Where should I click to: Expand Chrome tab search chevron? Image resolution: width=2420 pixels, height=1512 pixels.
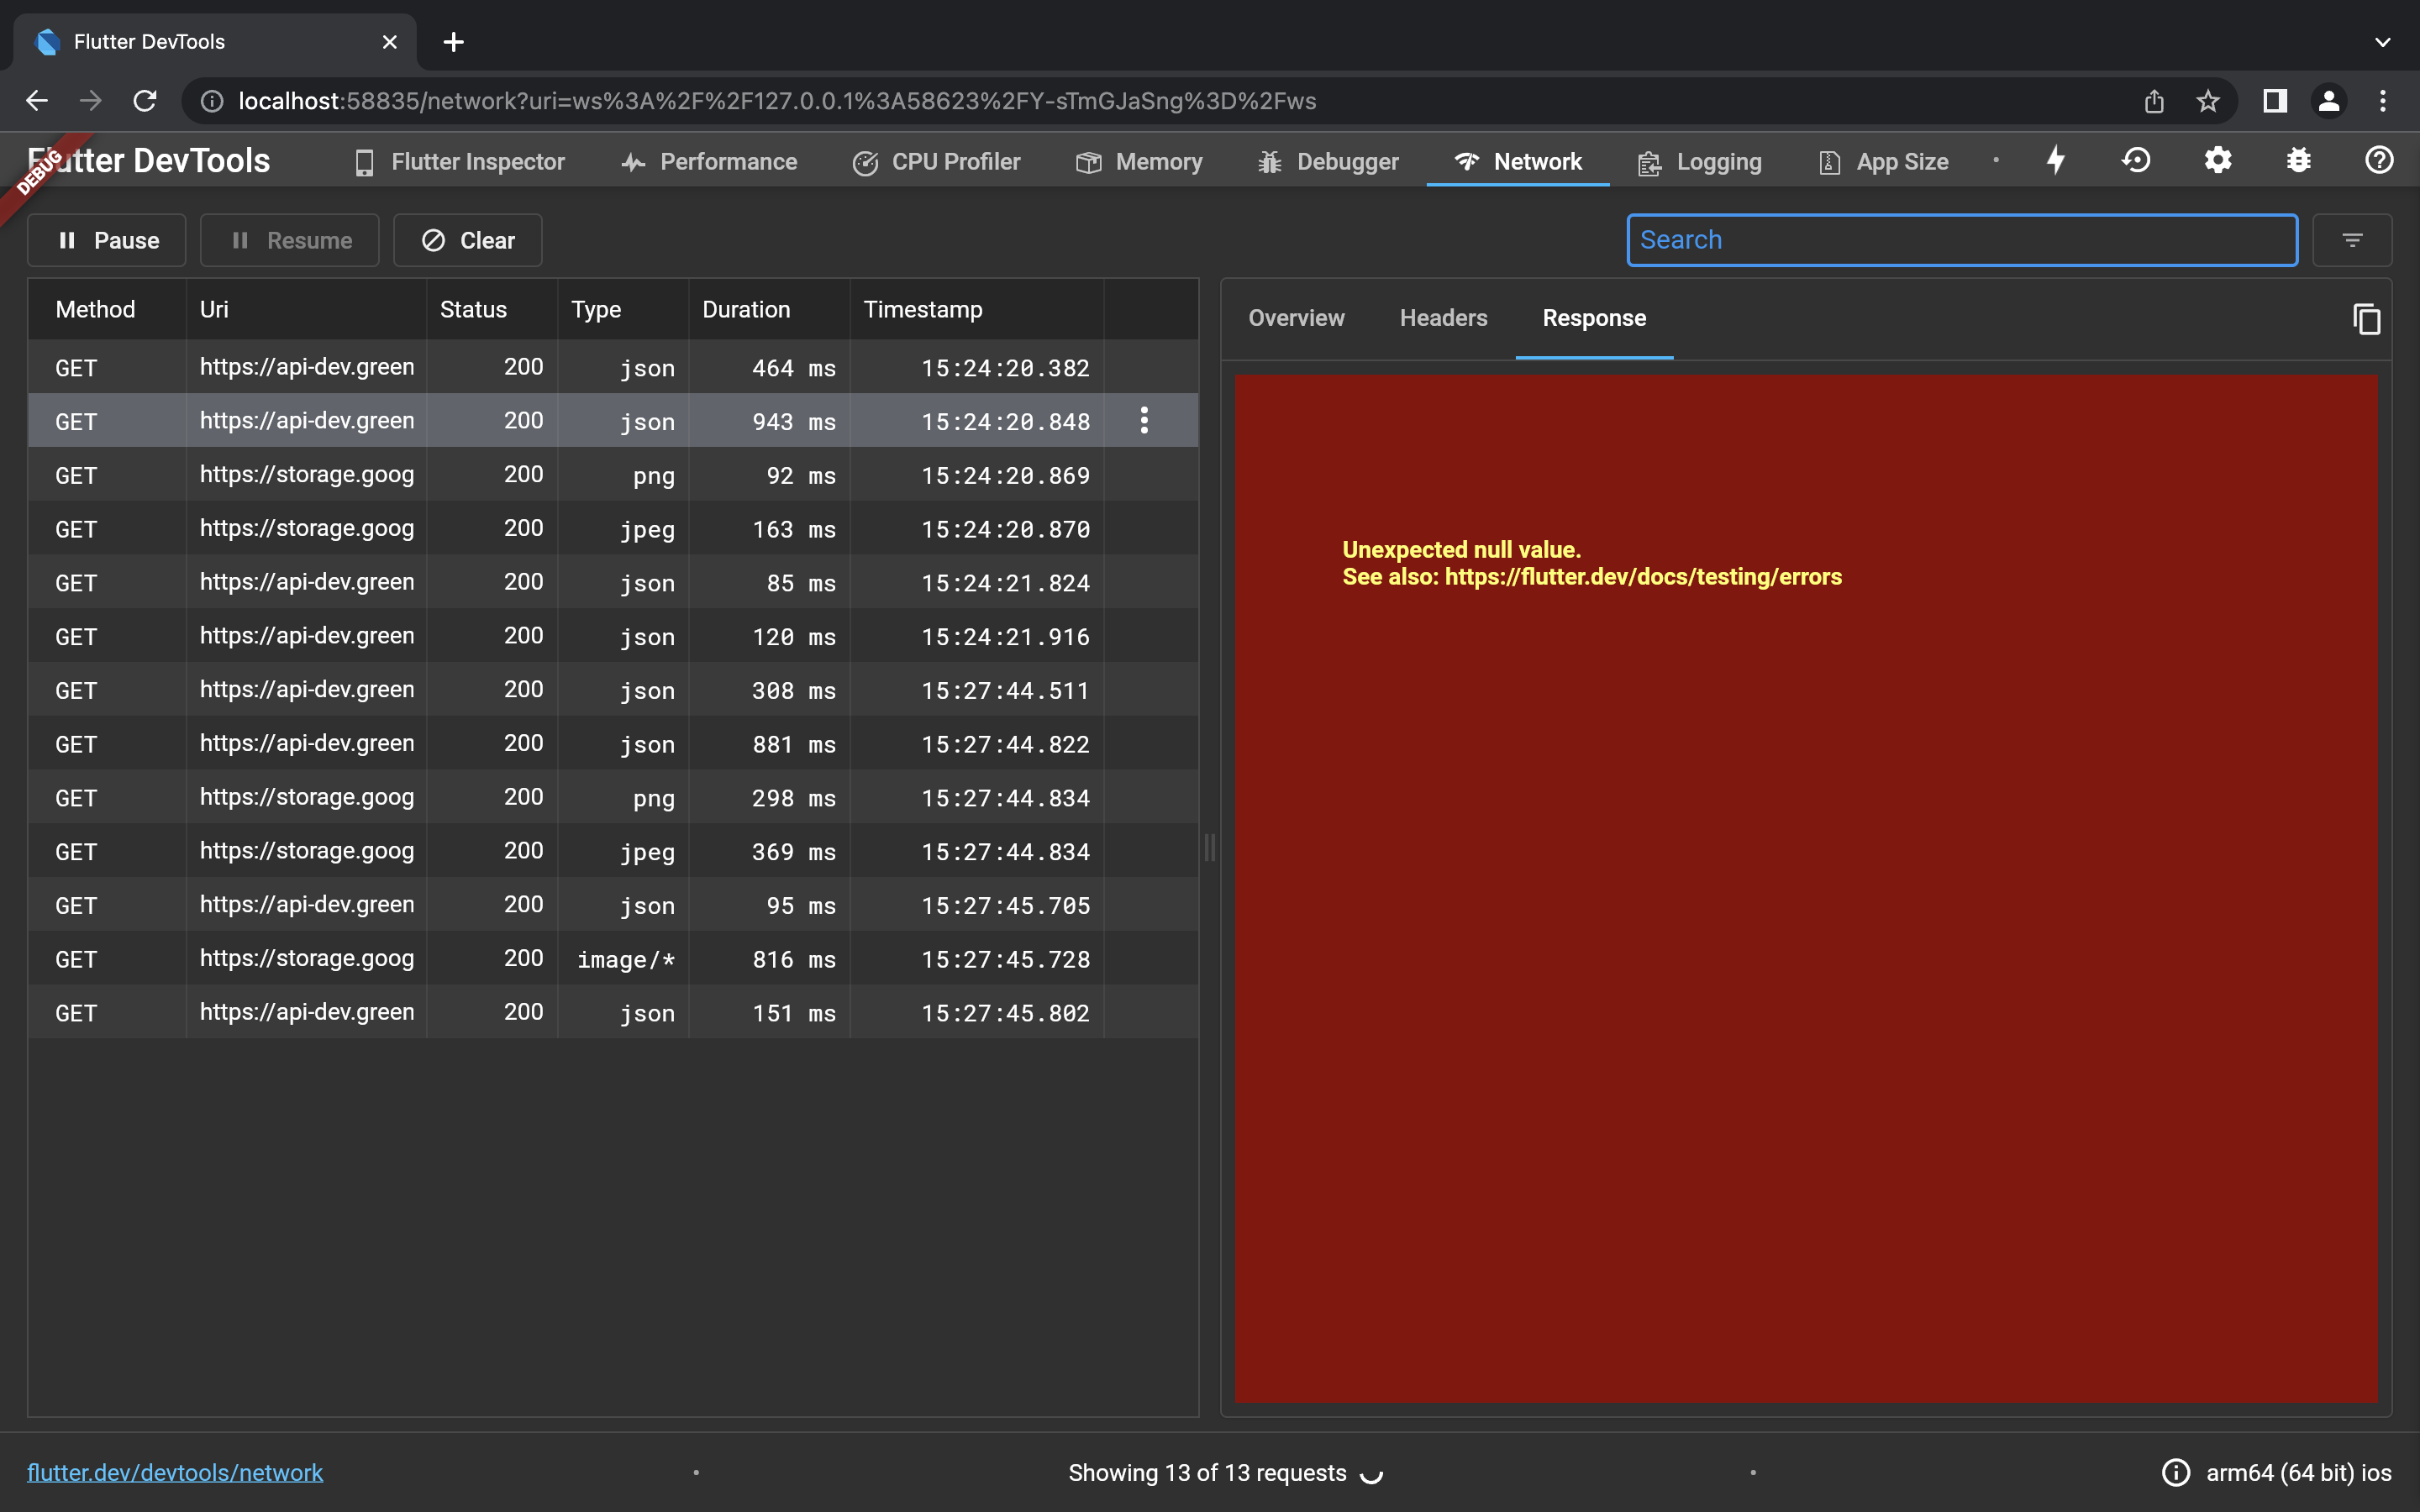click(x=2382, y=42)
